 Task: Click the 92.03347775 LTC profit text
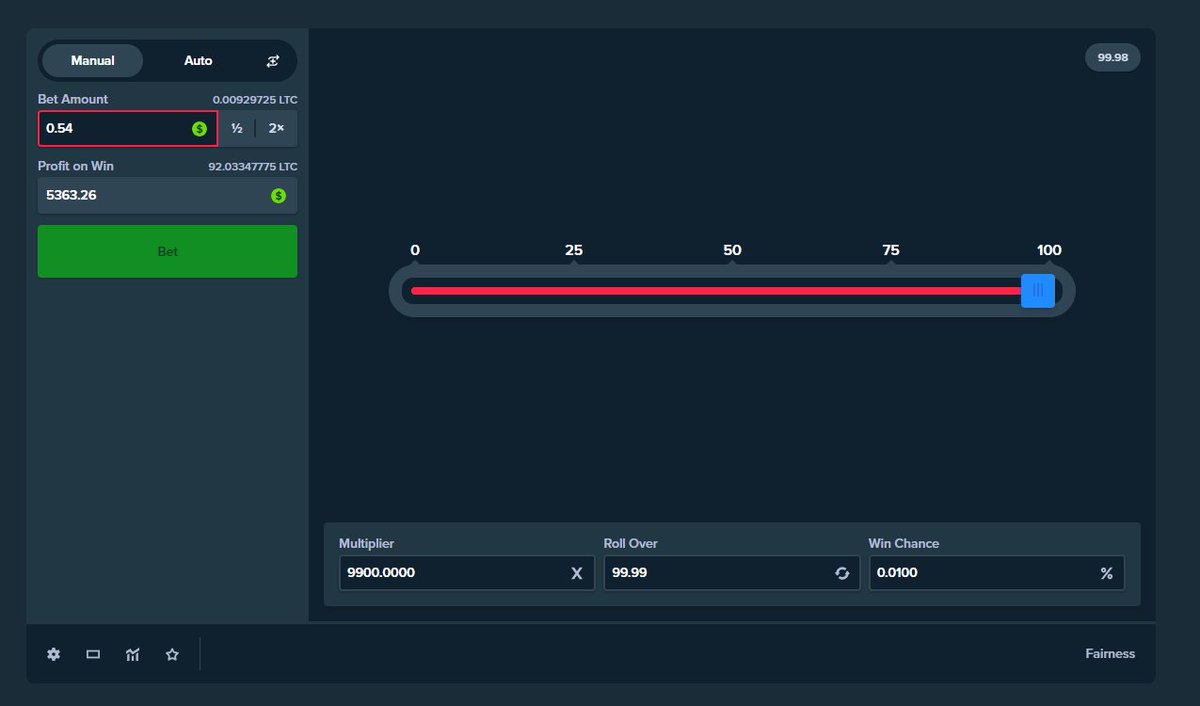(x=253, y=167)
